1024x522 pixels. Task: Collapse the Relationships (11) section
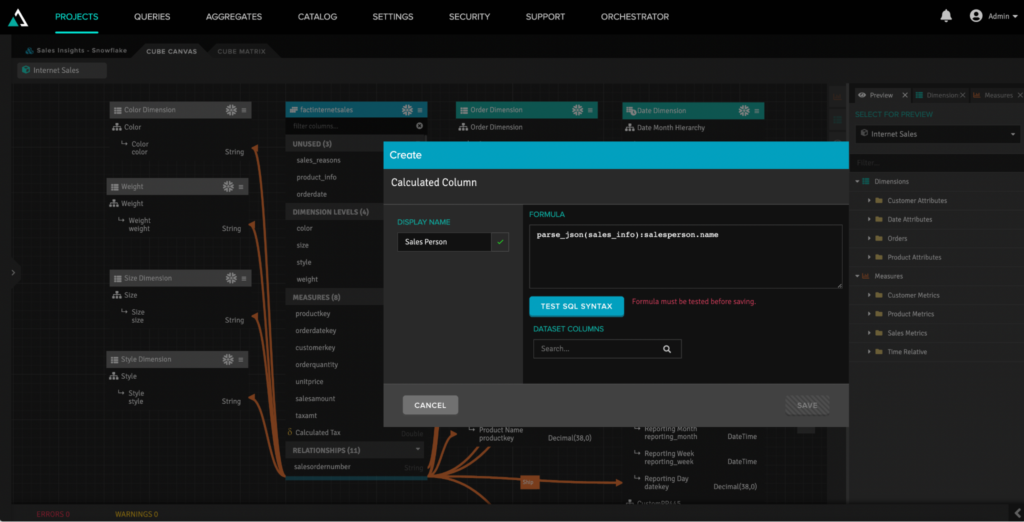tap(418, 450)
